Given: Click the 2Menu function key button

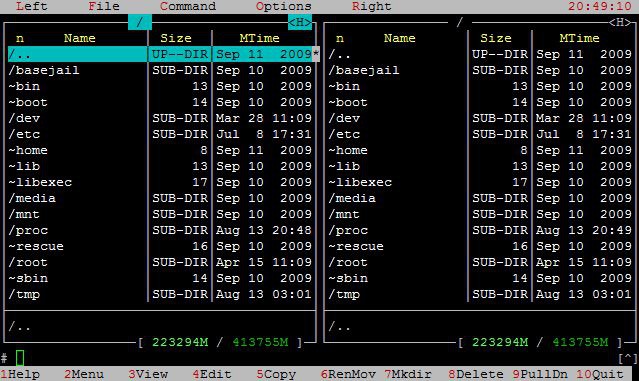Looking at the screenshot, I should (84, 374).
